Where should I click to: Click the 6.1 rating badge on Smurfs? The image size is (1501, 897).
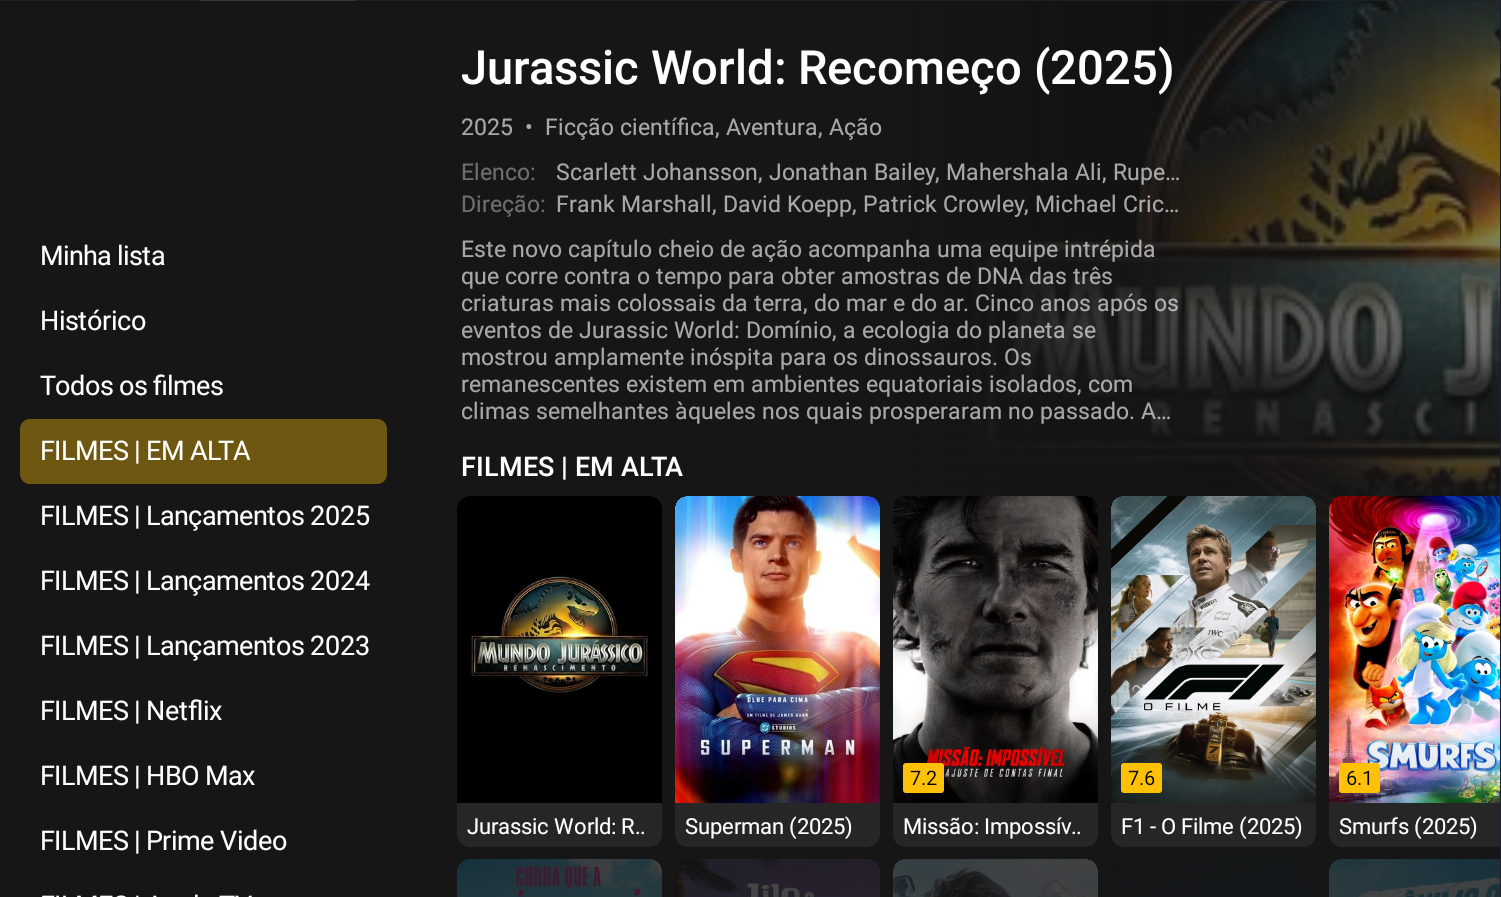(x=1359, y=778)
